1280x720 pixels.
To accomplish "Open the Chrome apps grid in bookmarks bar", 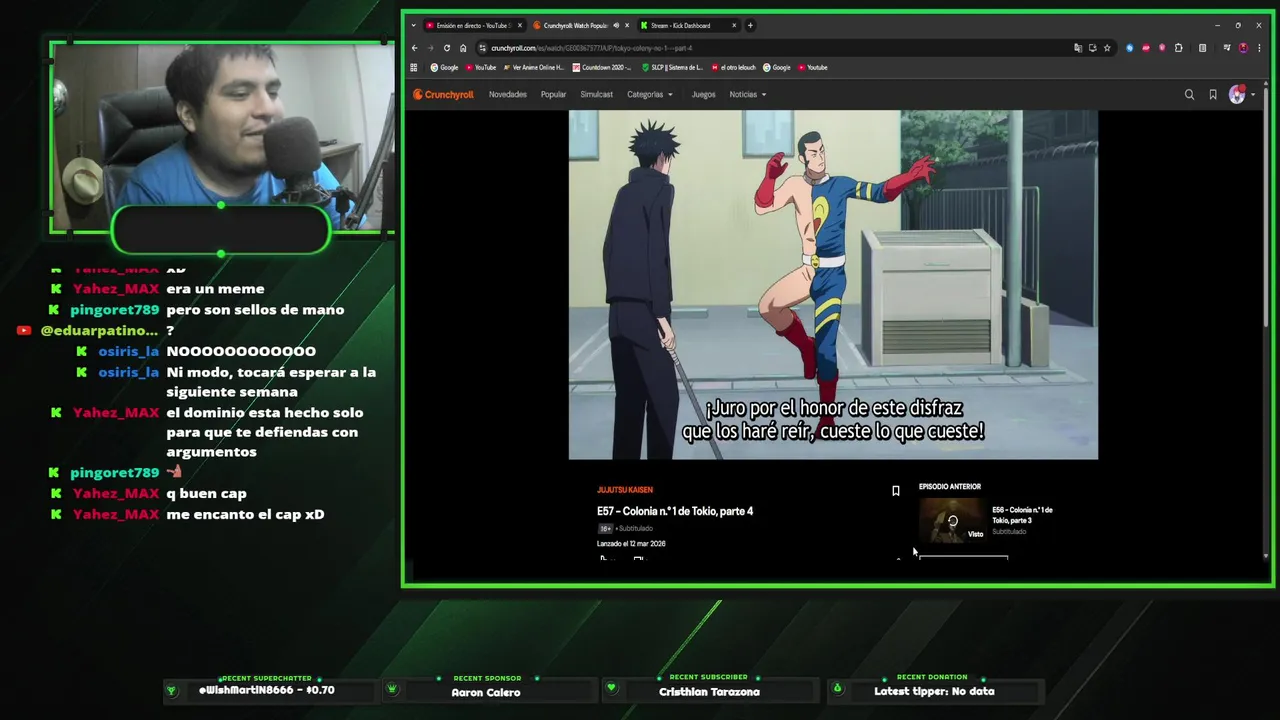I will (x=414, y=68).
